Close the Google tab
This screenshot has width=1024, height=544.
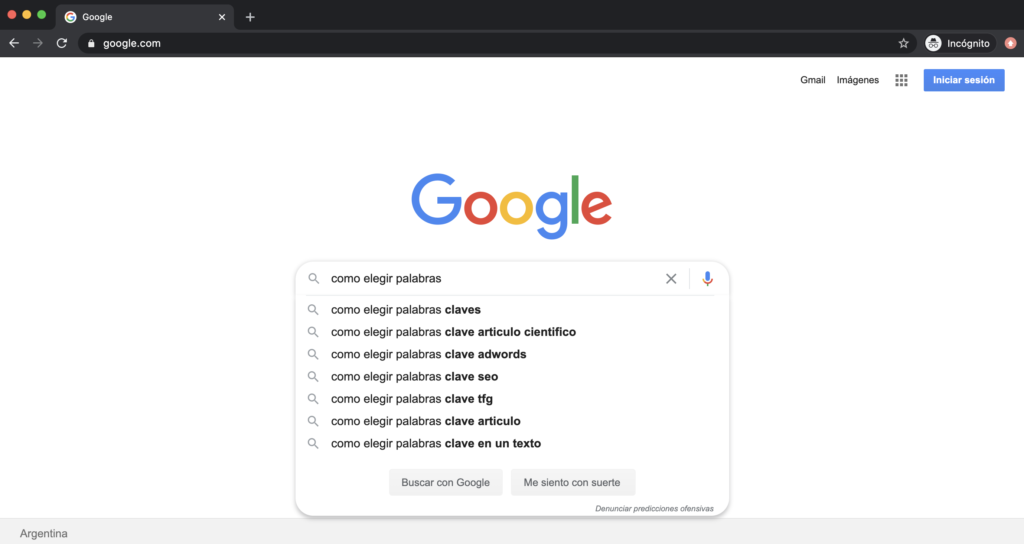coord(222,17)
